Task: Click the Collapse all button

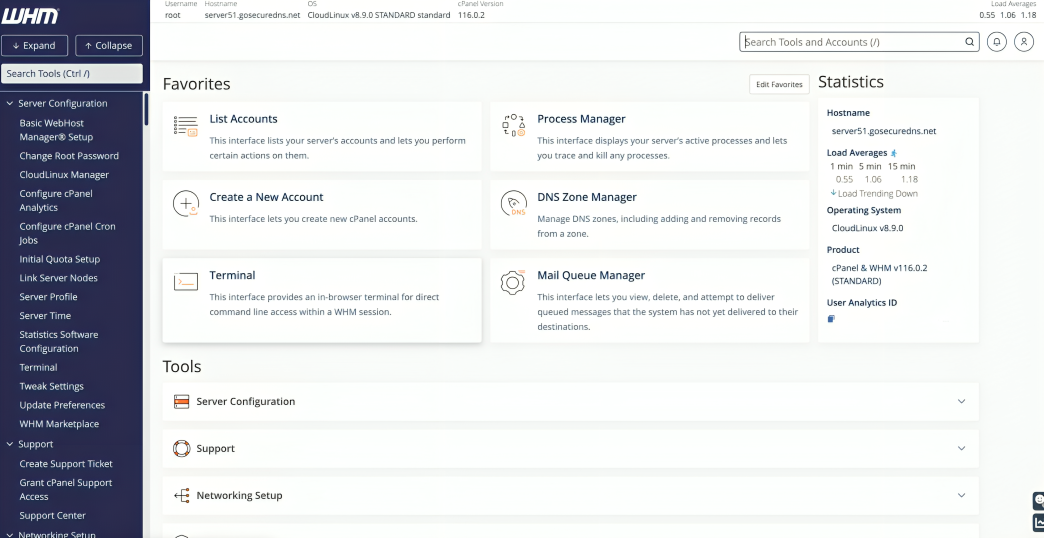Action: 109,45
